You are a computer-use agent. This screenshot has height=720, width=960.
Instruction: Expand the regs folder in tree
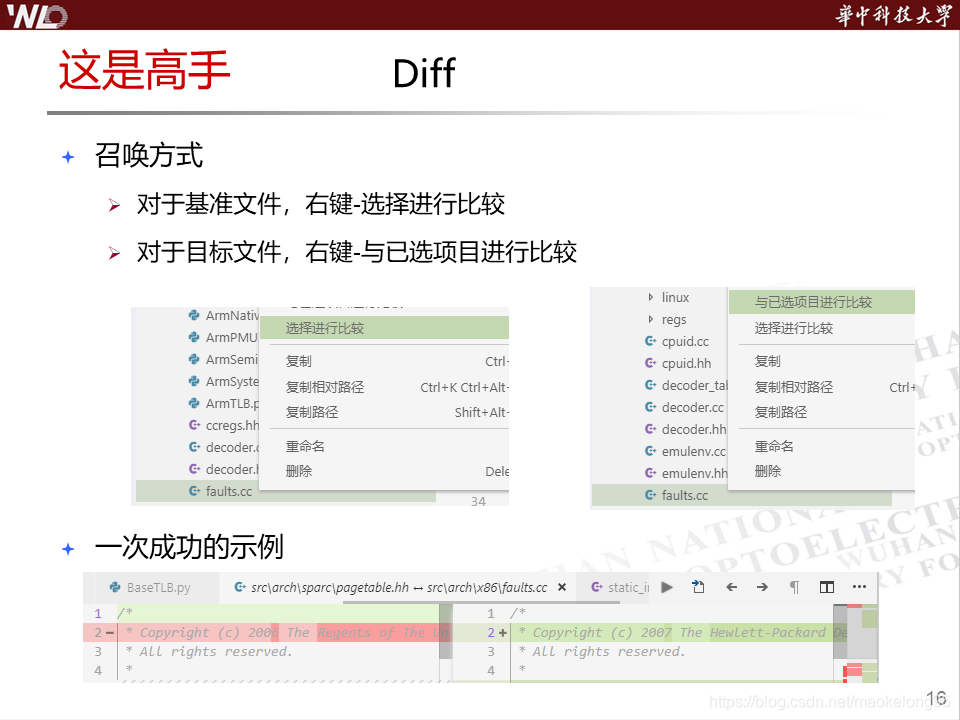[651, 320]
